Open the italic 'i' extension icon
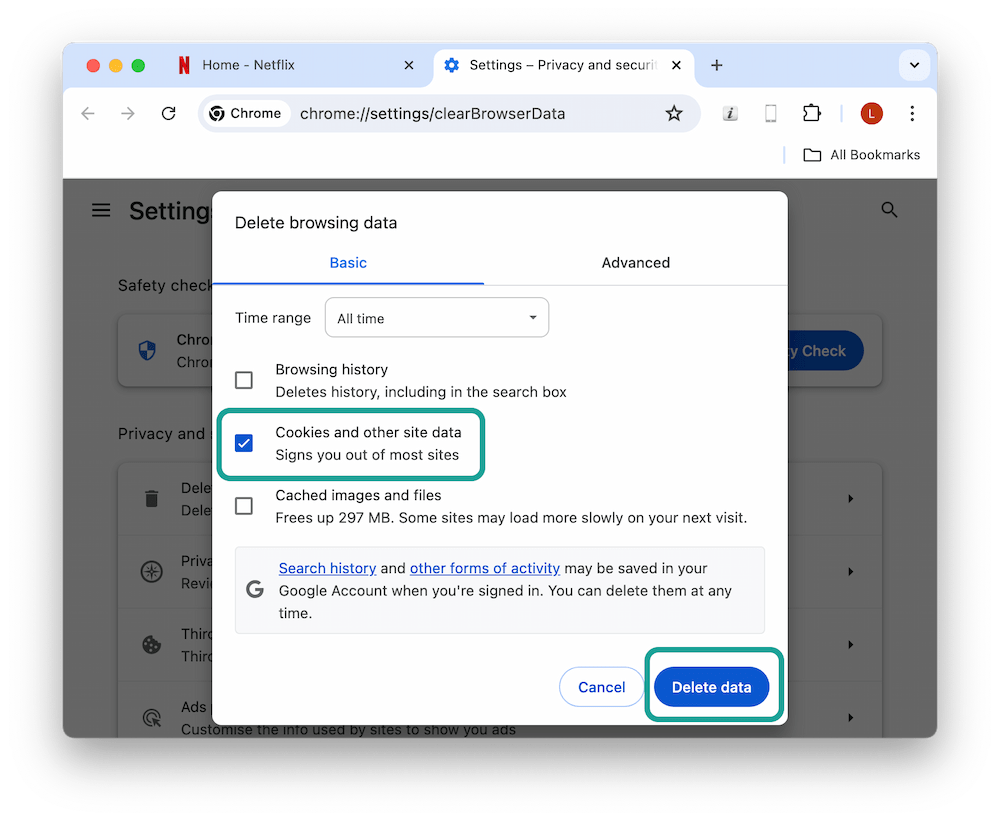The height and width of the screenshot is (821, 1000). 730,114
